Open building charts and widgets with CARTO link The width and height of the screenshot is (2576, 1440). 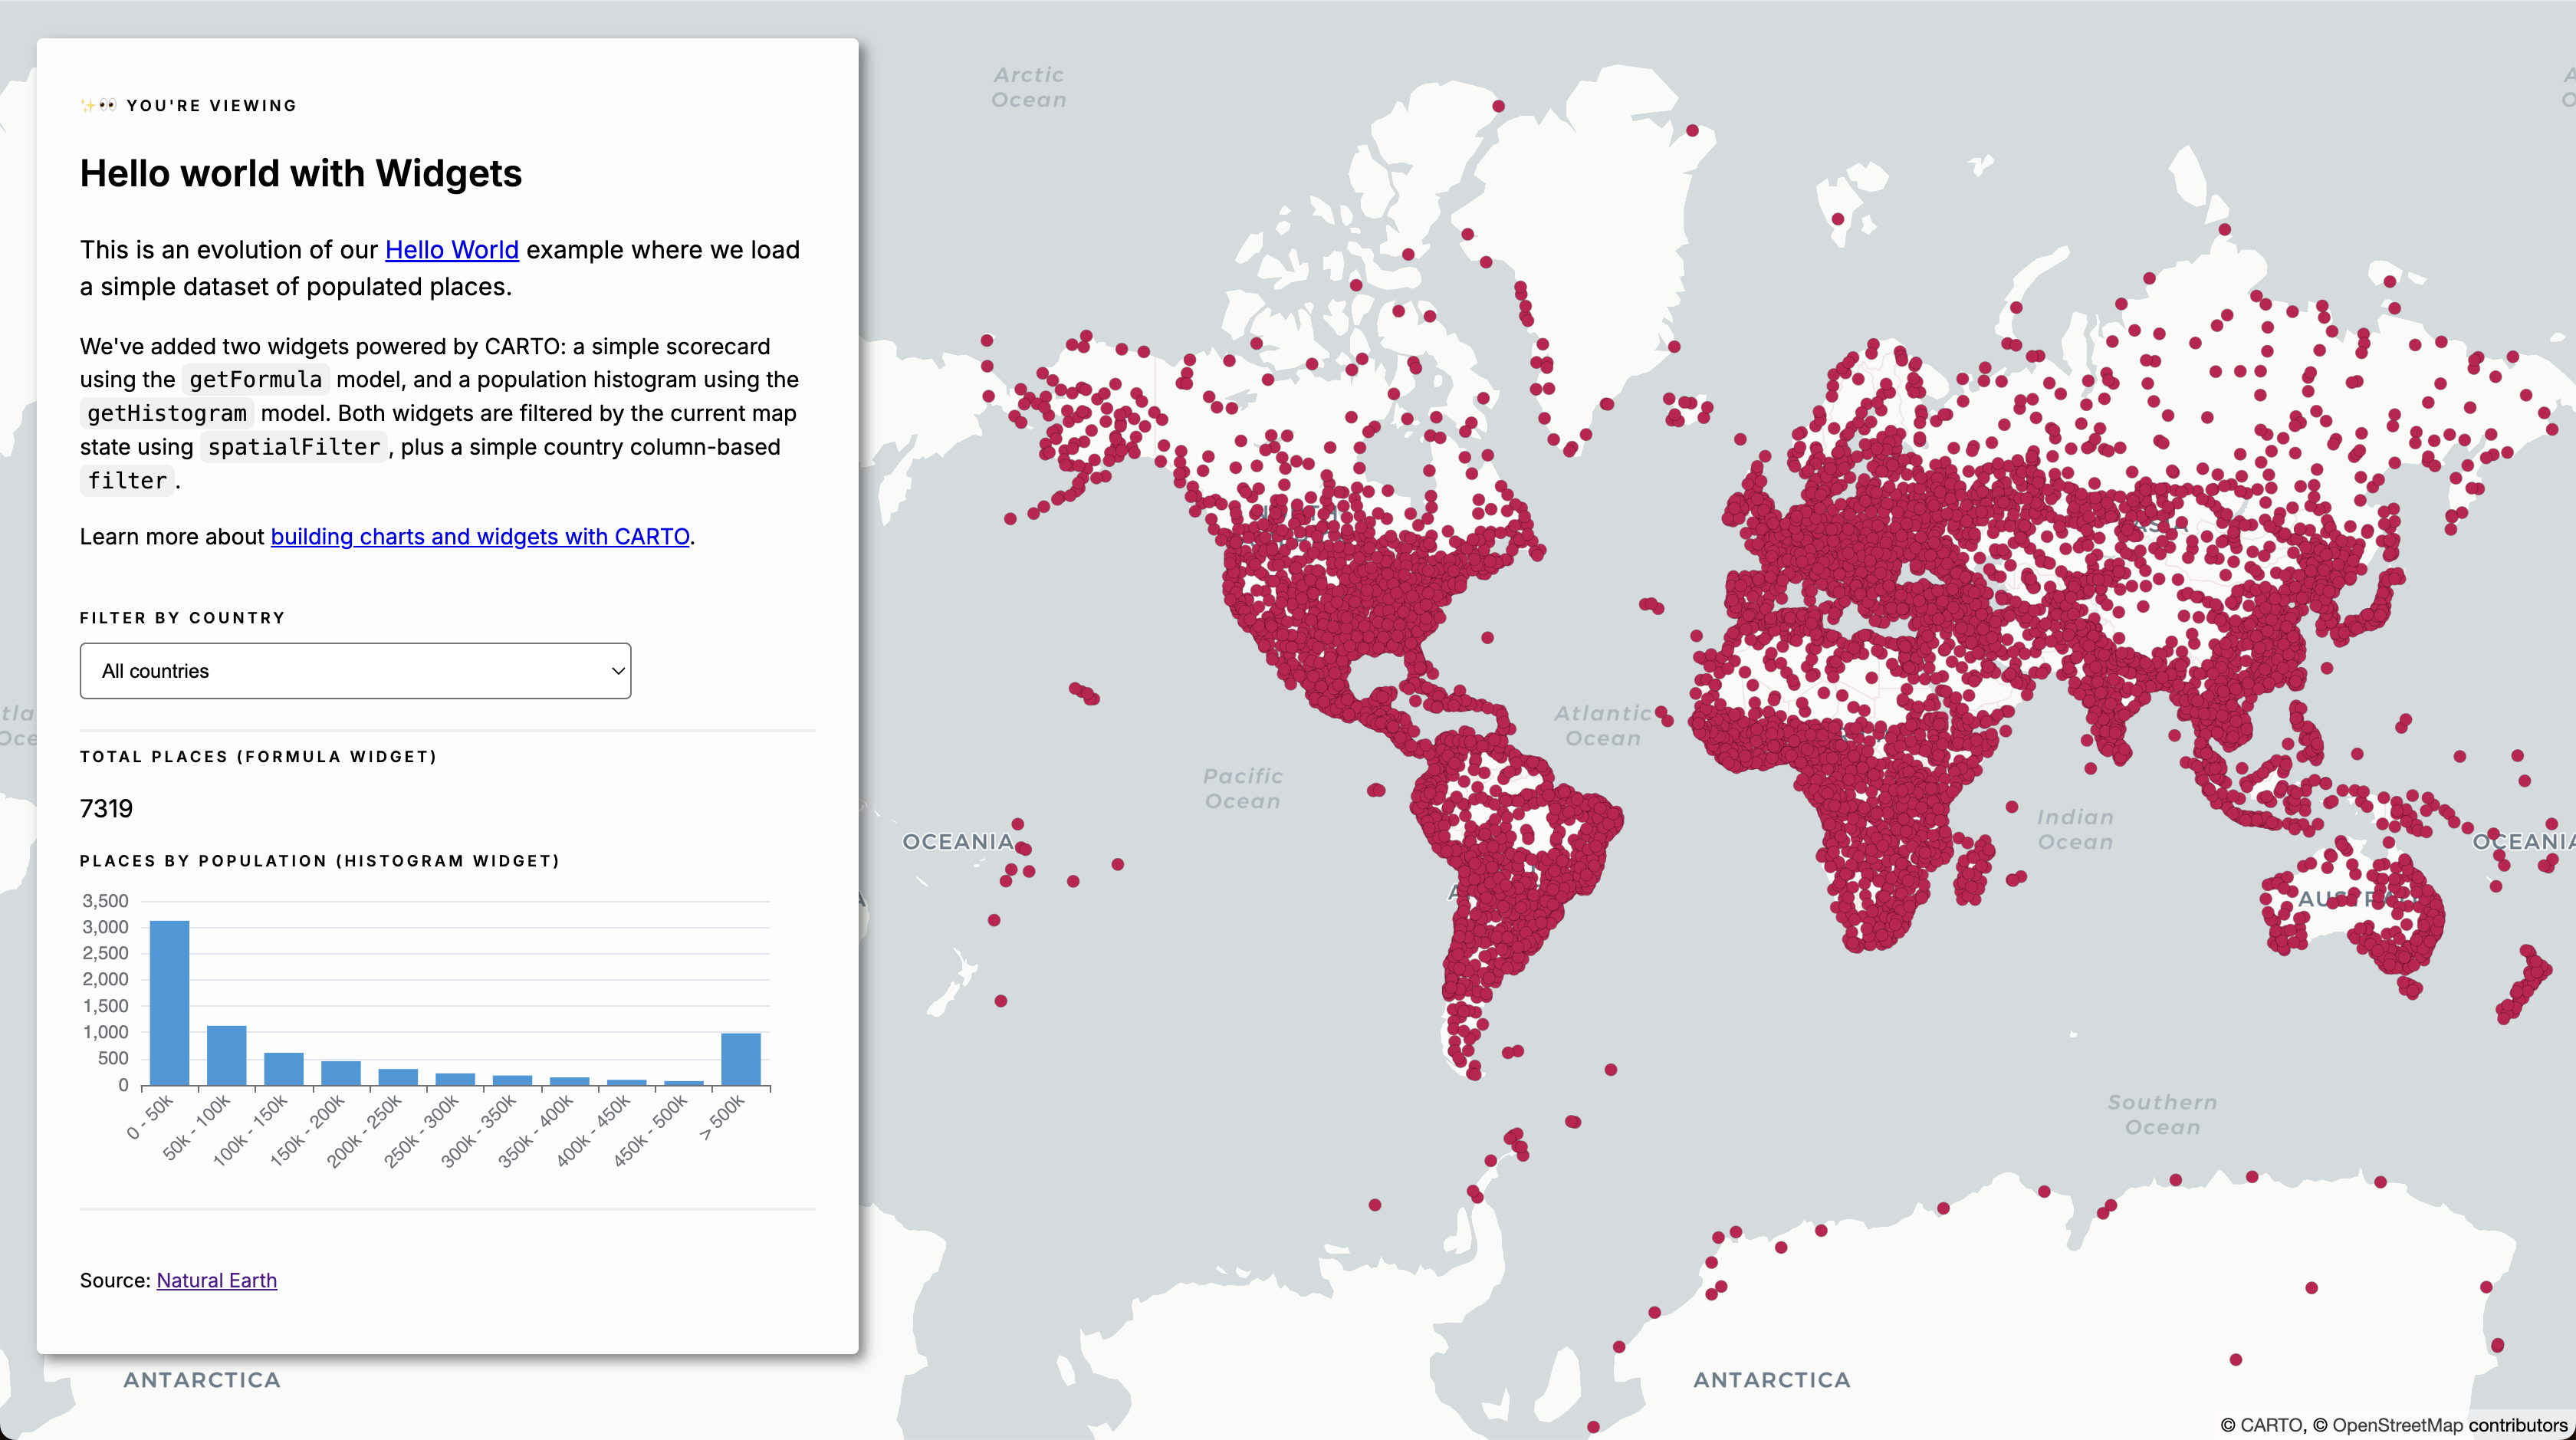point(480,537)
